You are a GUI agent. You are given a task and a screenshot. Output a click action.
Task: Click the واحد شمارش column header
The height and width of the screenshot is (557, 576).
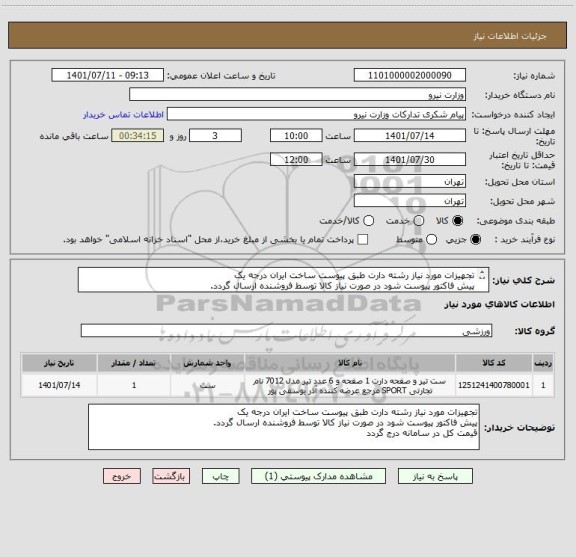[x=207, y=363]
